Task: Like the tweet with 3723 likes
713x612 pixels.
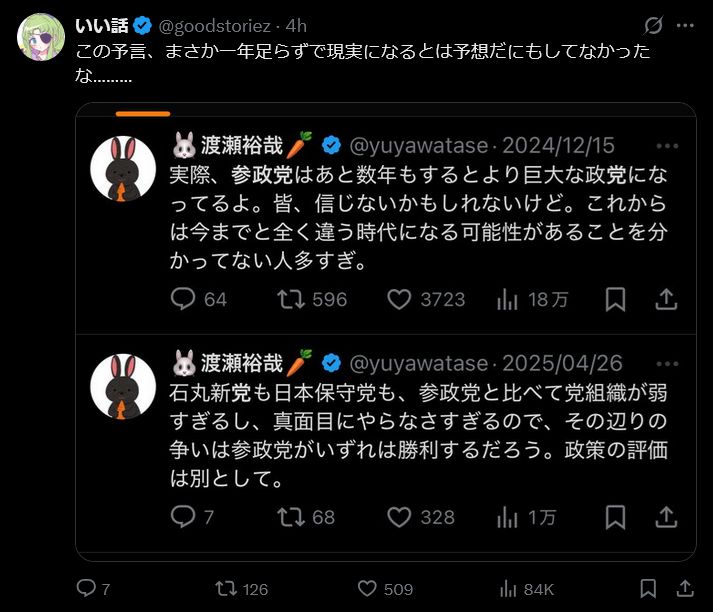Action: [x=400, y=299]
